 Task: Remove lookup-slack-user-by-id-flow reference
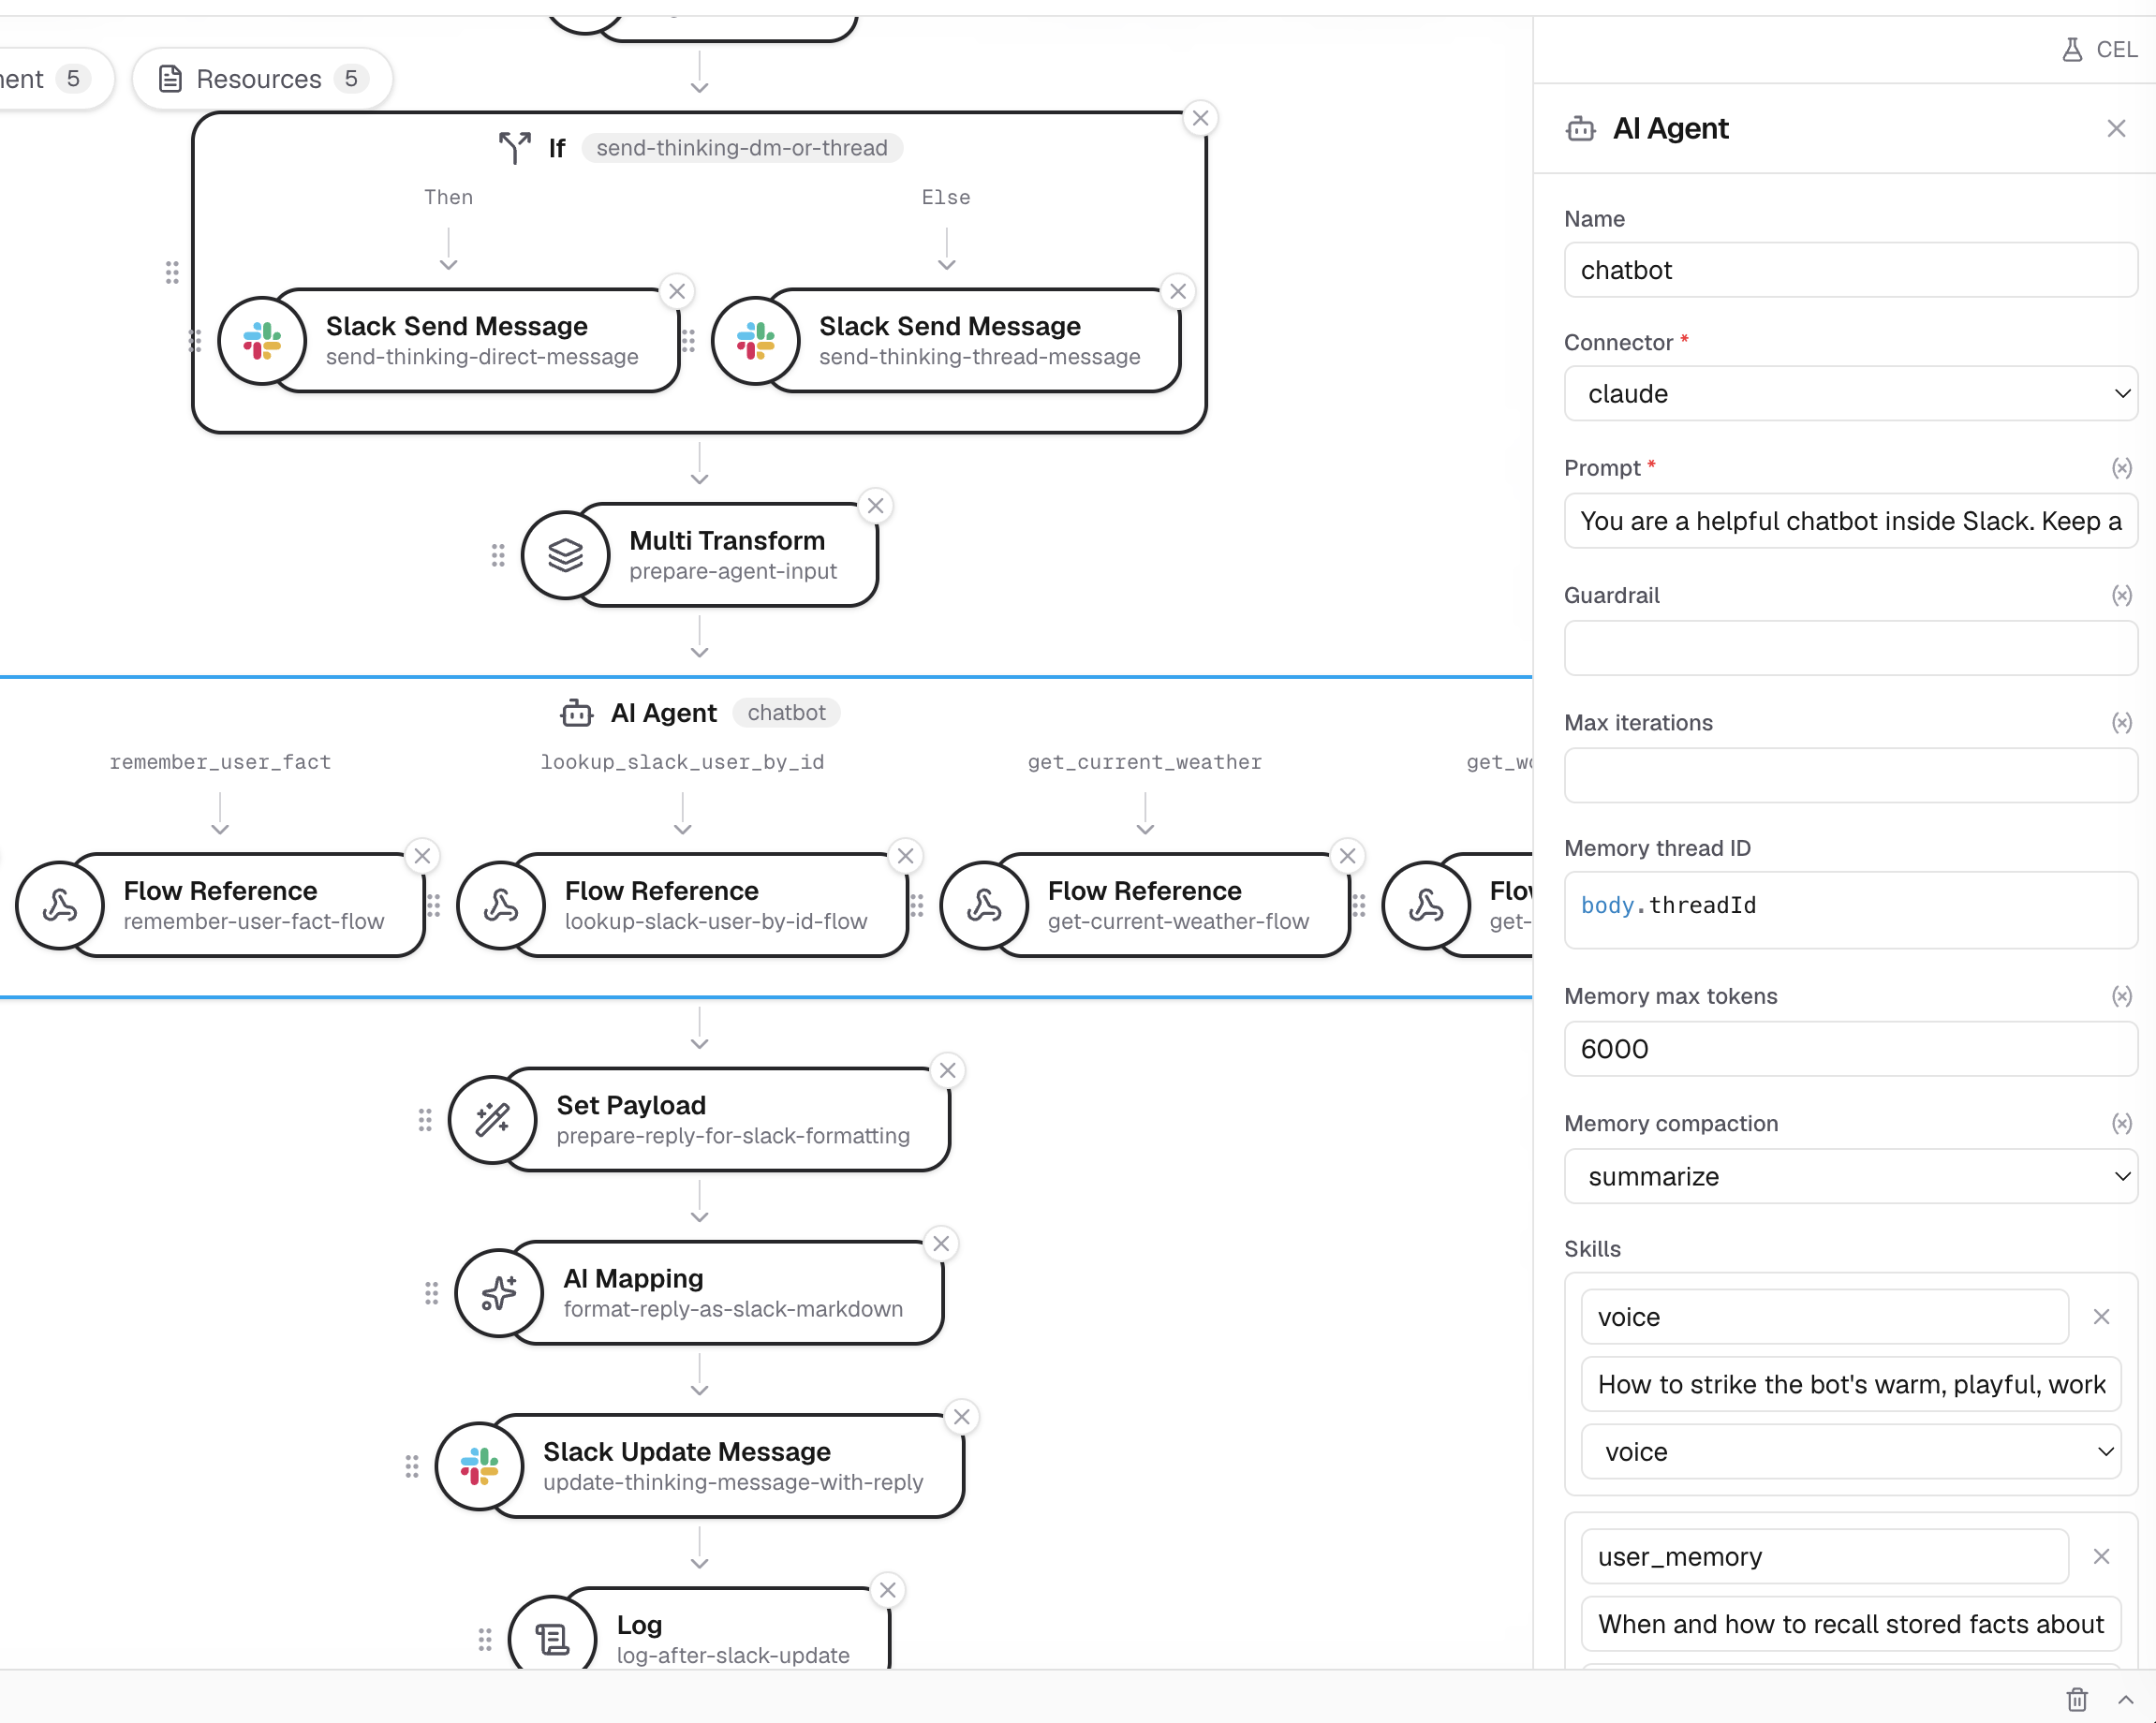tap(905, 856)
